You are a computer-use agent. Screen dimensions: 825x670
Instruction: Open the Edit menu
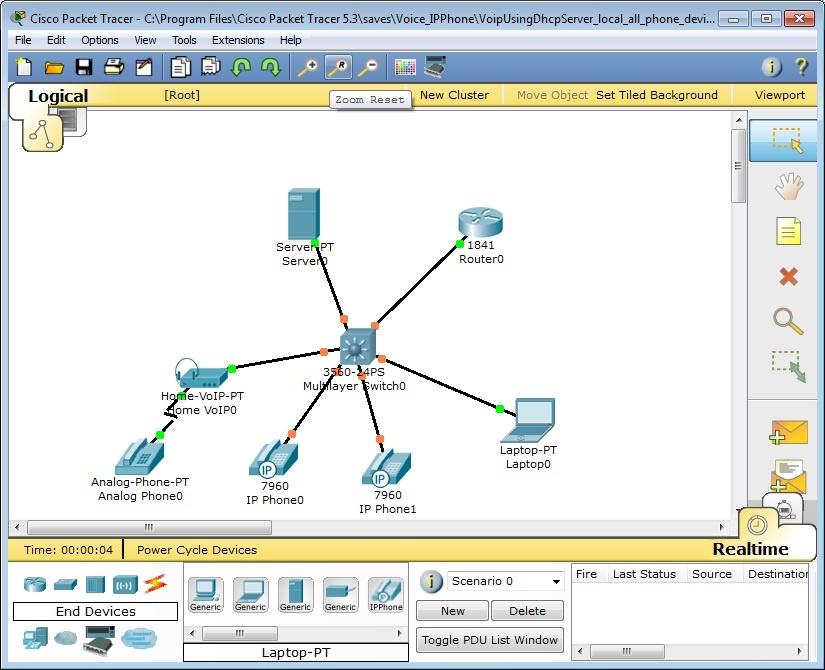56,40
